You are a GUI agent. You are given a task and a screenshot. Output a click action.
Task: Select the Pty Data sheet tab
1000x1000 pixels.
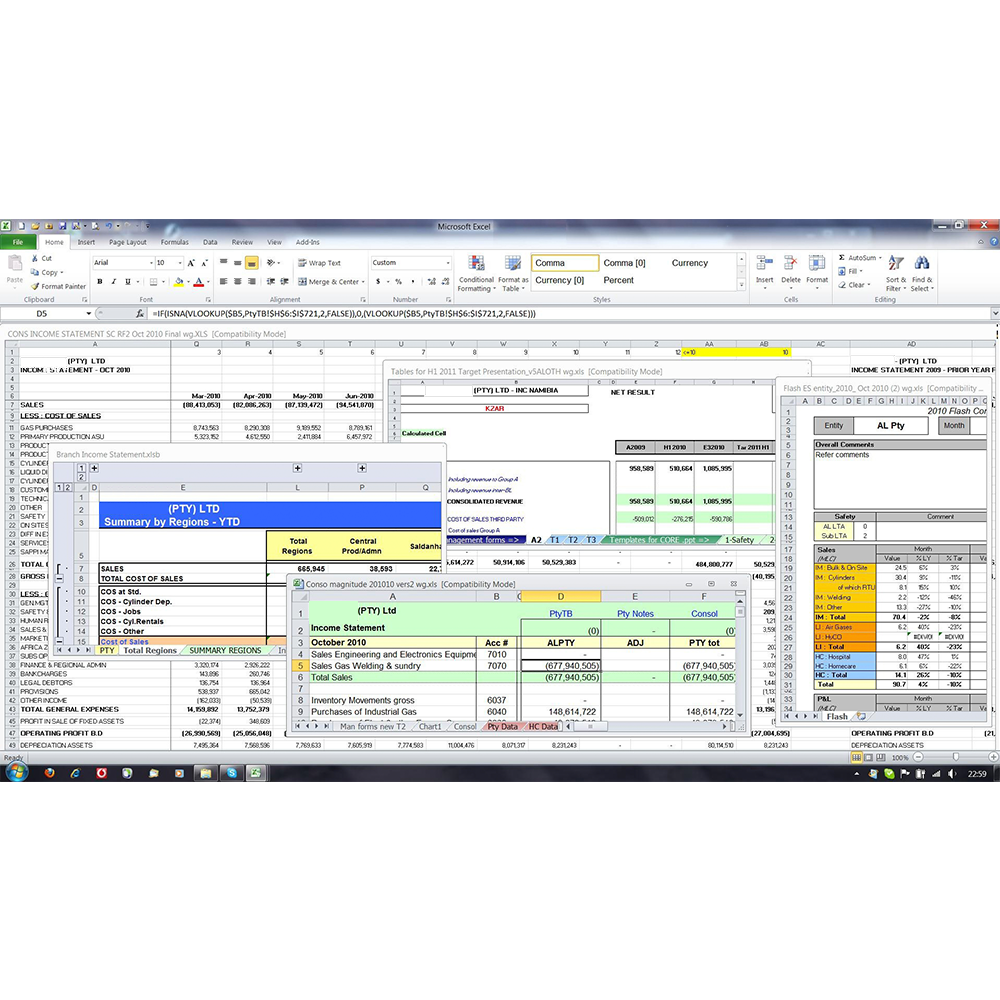(503, 726)
